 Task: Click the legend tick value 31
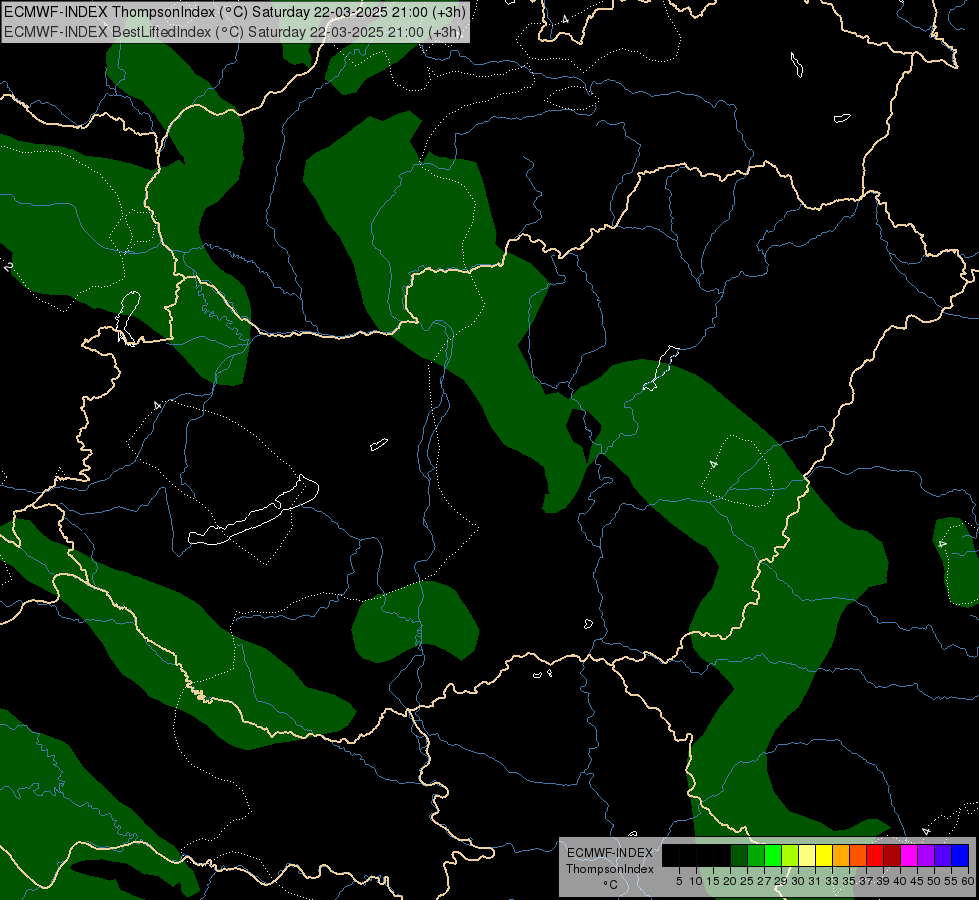point(815,881)
